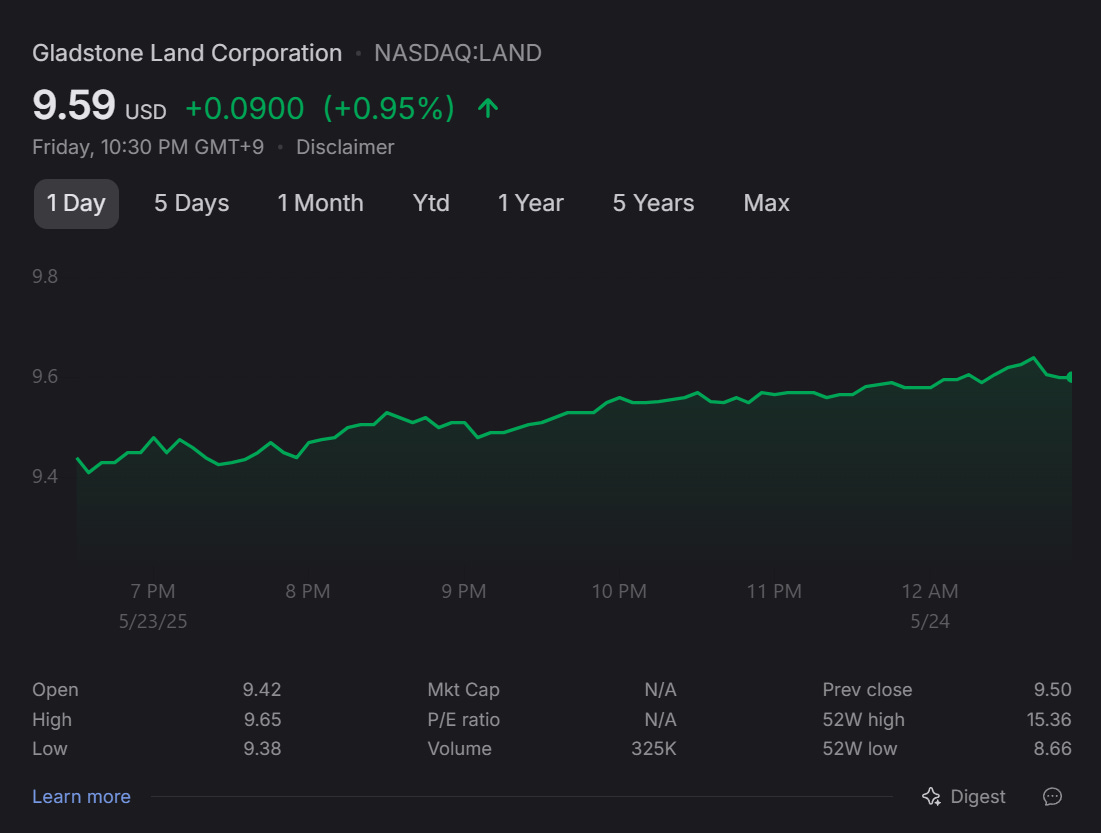Click the High value 9.65
This screenshot has width=1101, height=833.
pyautogui.click(x=263, y=720)
